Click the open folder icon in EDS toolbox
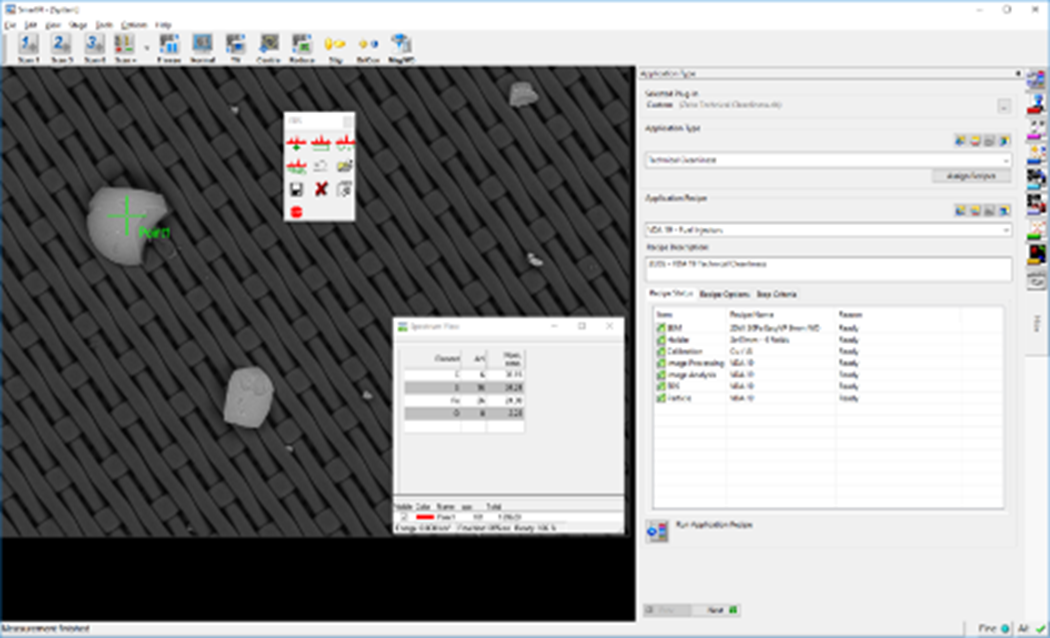 [x=344, y=166]
